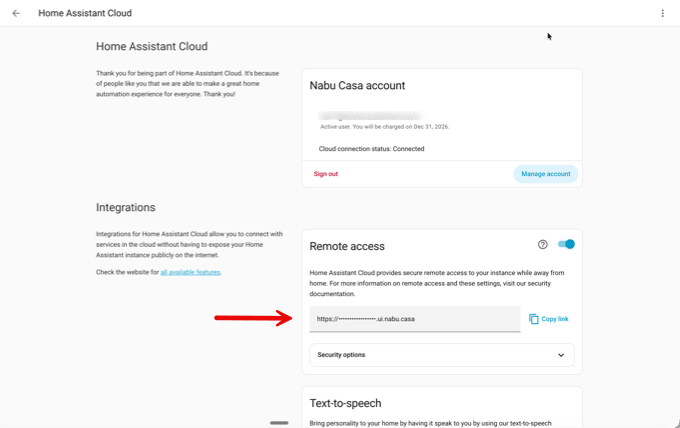The height and width of the screenshot is (428, 680).
Task: Open the three-dot overflow menu
Action: [662, 13]
